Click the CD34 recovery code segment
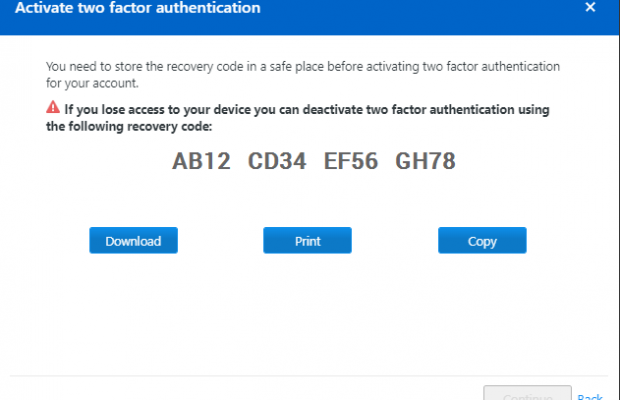The height and width of the screenshot is (400, 620). point(277,161)
